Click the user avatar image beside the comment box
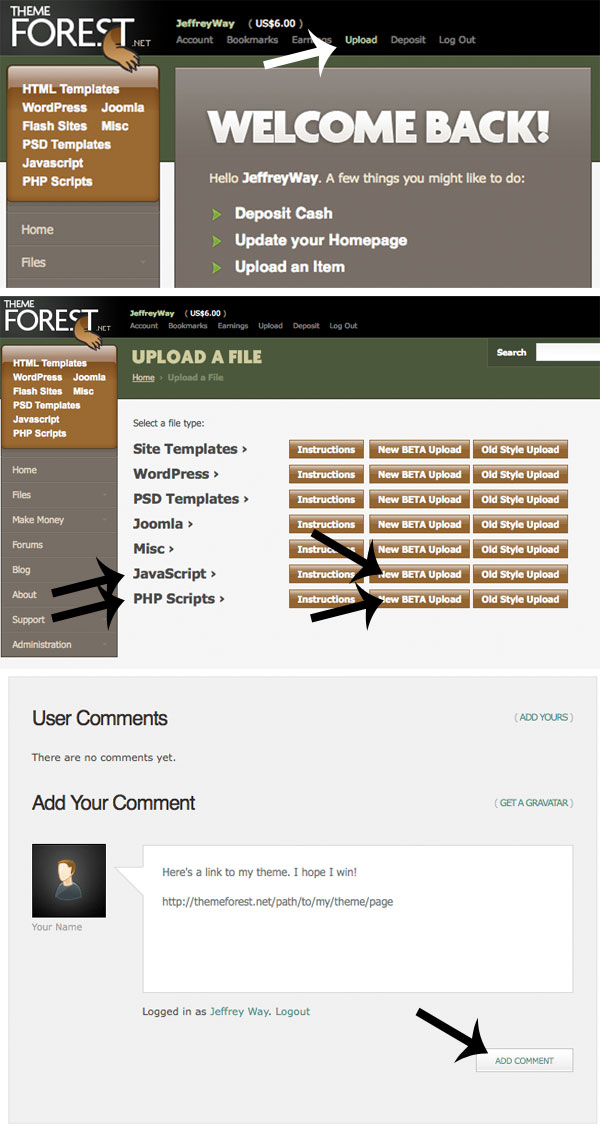This screenshot has height=1132, width=600. point(69,881)
